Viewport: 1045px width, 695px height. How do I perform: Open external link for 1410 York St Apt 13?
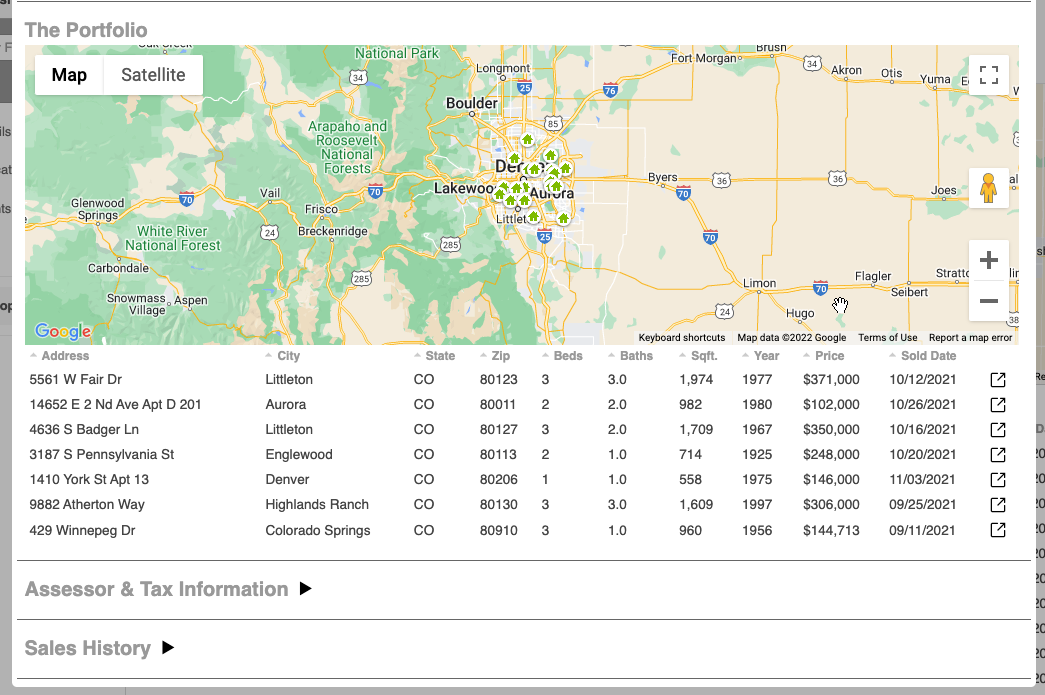click(x=998, y=480)
